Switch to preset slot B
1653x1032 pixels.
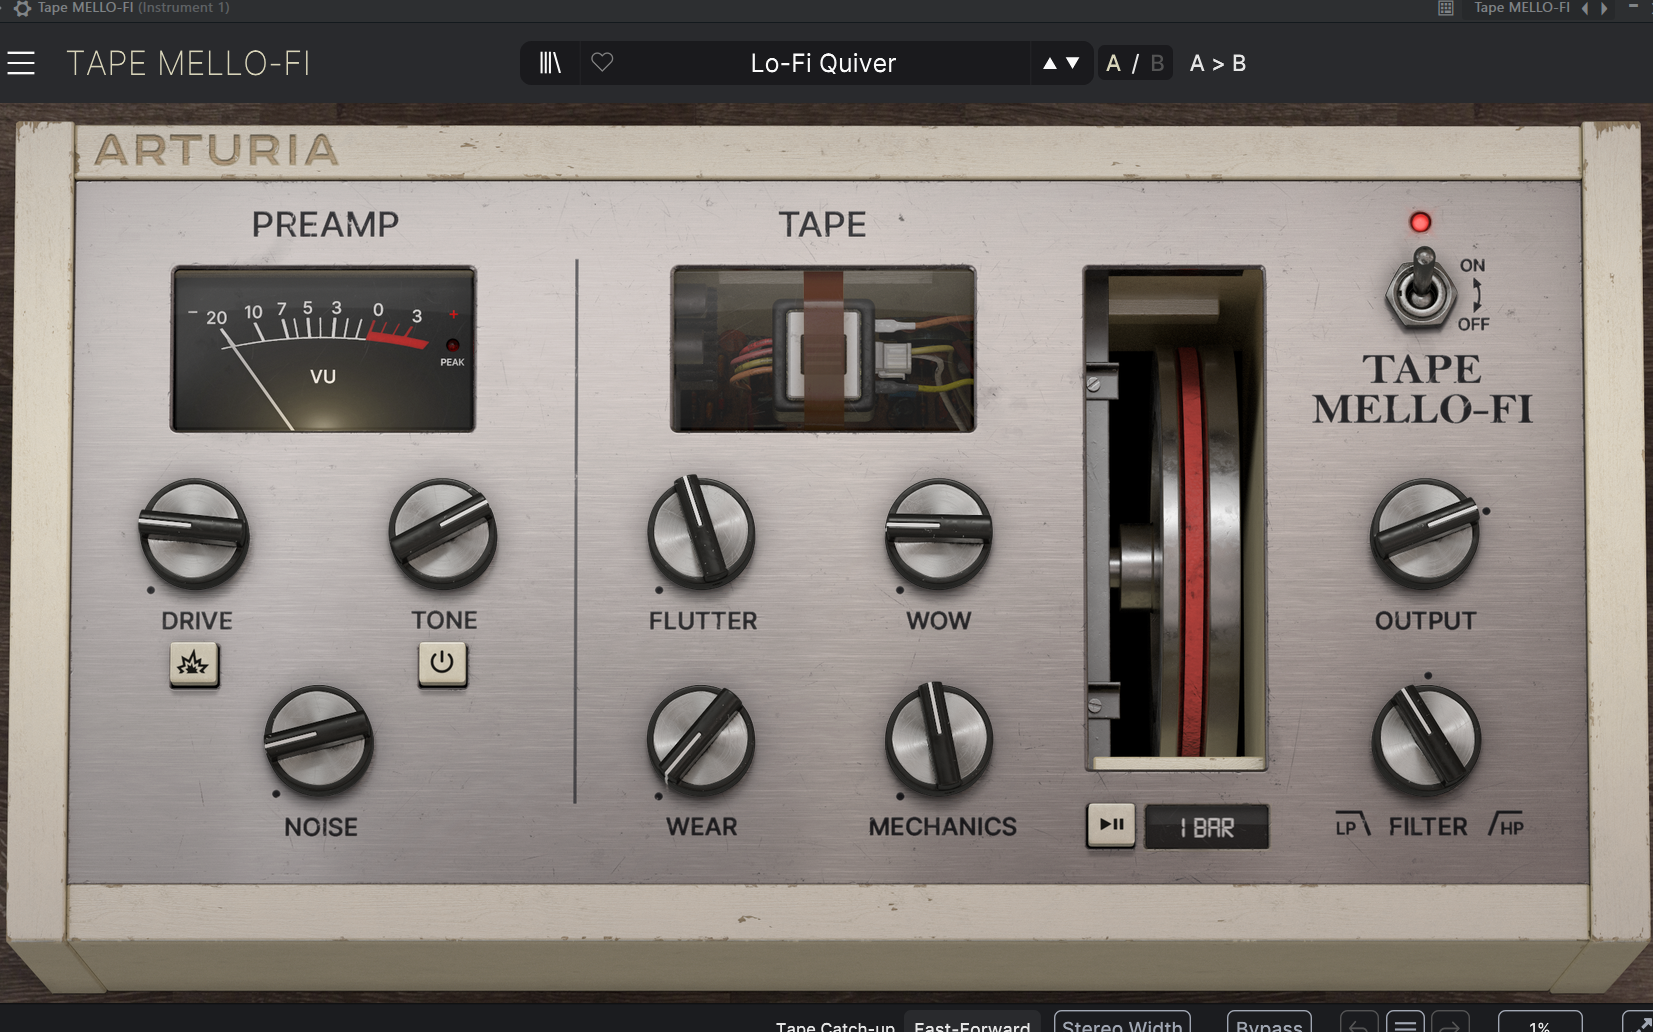point(1157,63)
